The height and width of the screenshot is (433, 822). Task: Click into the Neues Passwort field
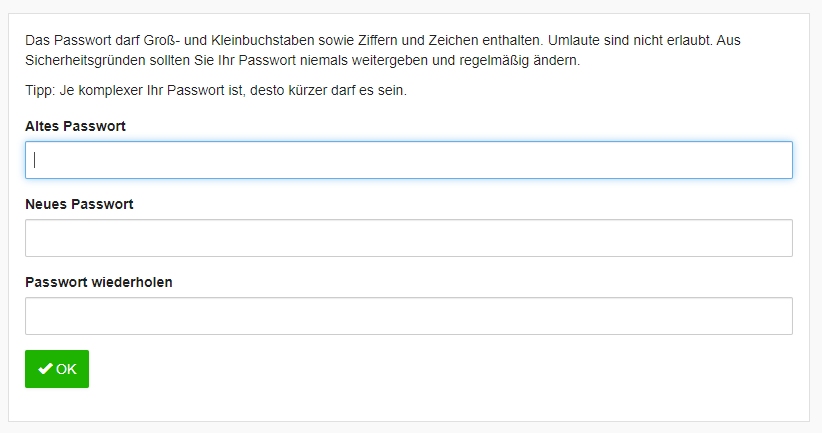point(408,238)
